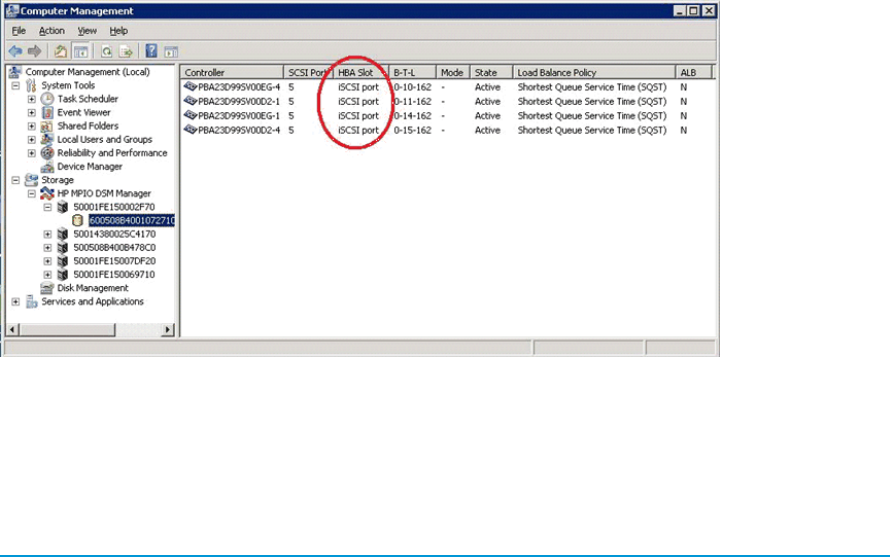Click the tree pane left scroll arrow
The width and height of the screenshot is (890, 557).
(x=12, y=329)
